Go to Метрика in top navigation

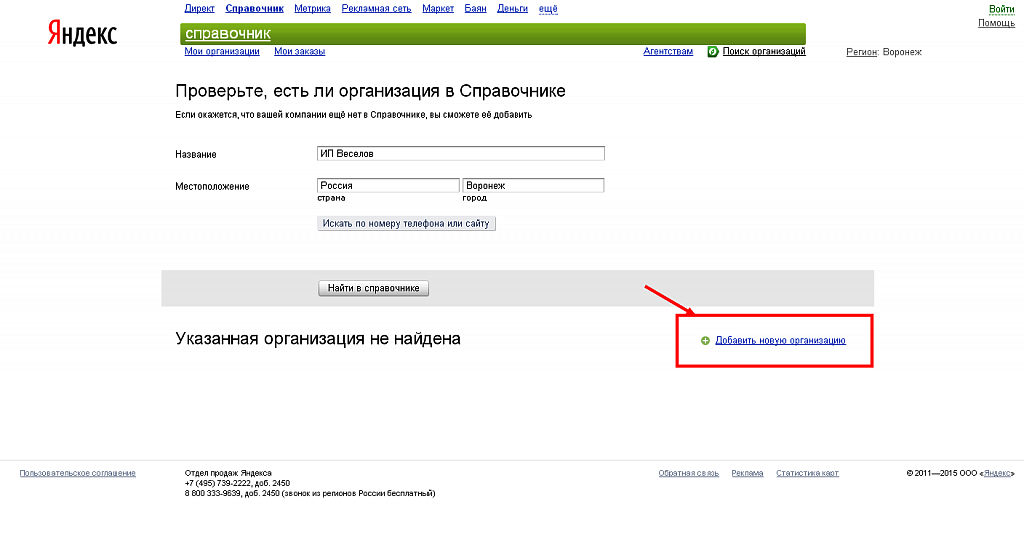pos(312,8)
